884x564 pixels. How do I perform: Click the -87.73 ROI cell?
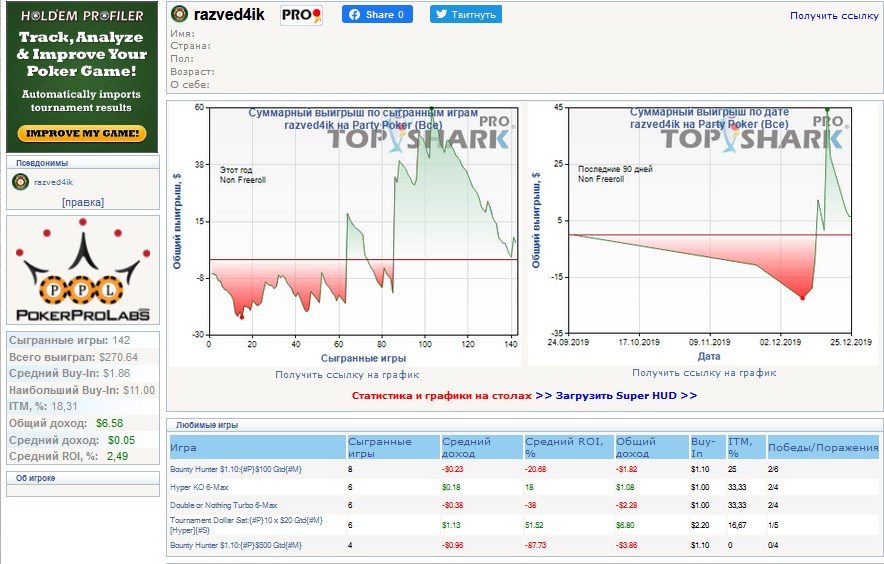pyautogui.click(x=536, y=545)
